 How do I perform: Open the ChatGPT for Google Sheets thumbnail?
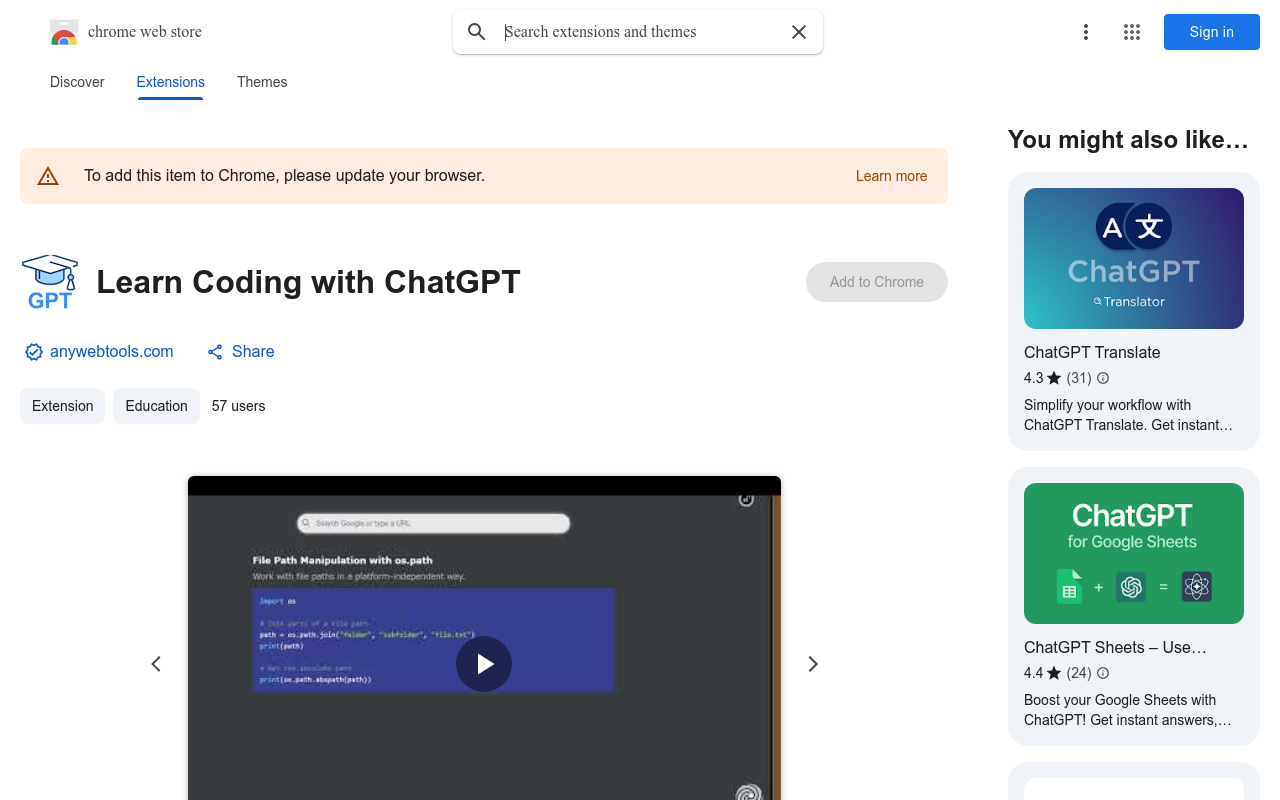point(1134,553)
